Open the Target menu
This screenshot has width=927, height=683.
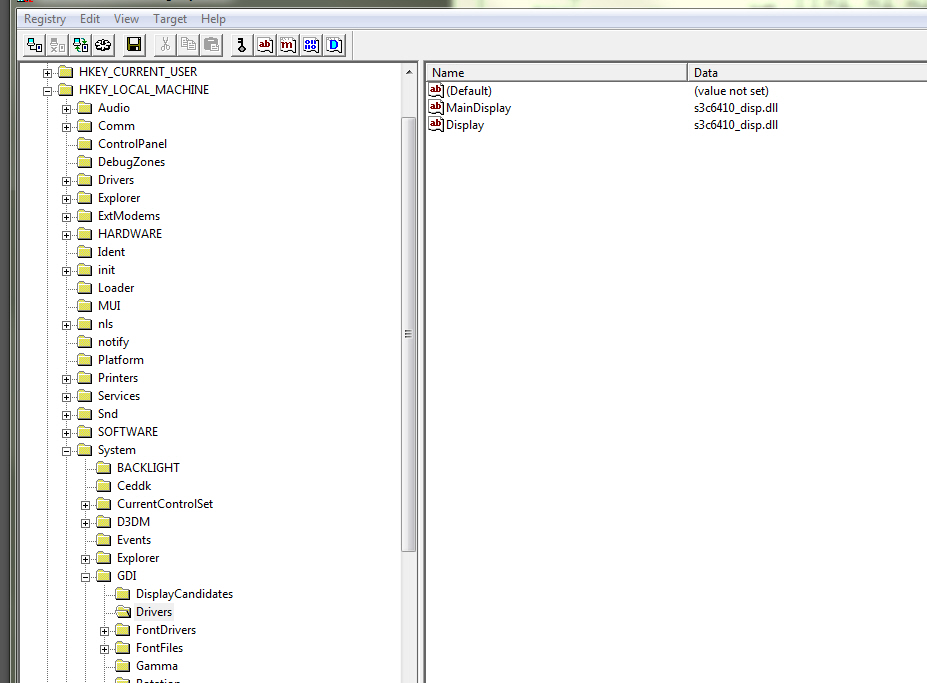(169, 19)
